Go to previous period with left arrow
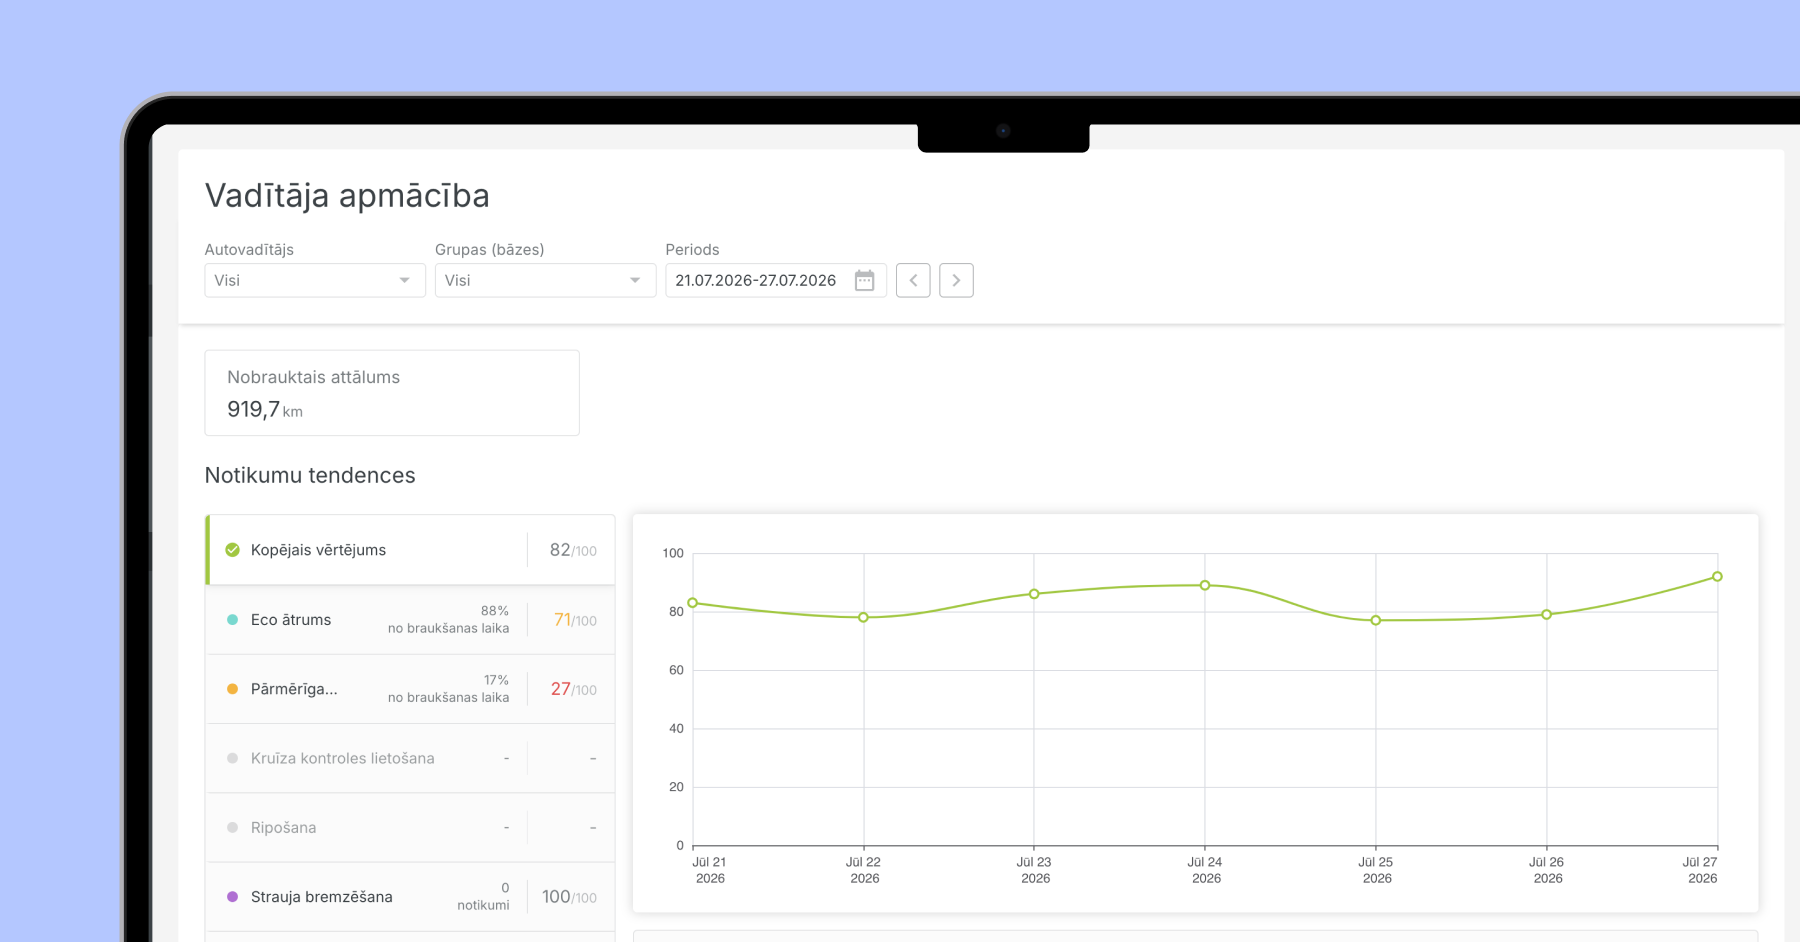The image size is (1800, 942). tap(913, 280)
